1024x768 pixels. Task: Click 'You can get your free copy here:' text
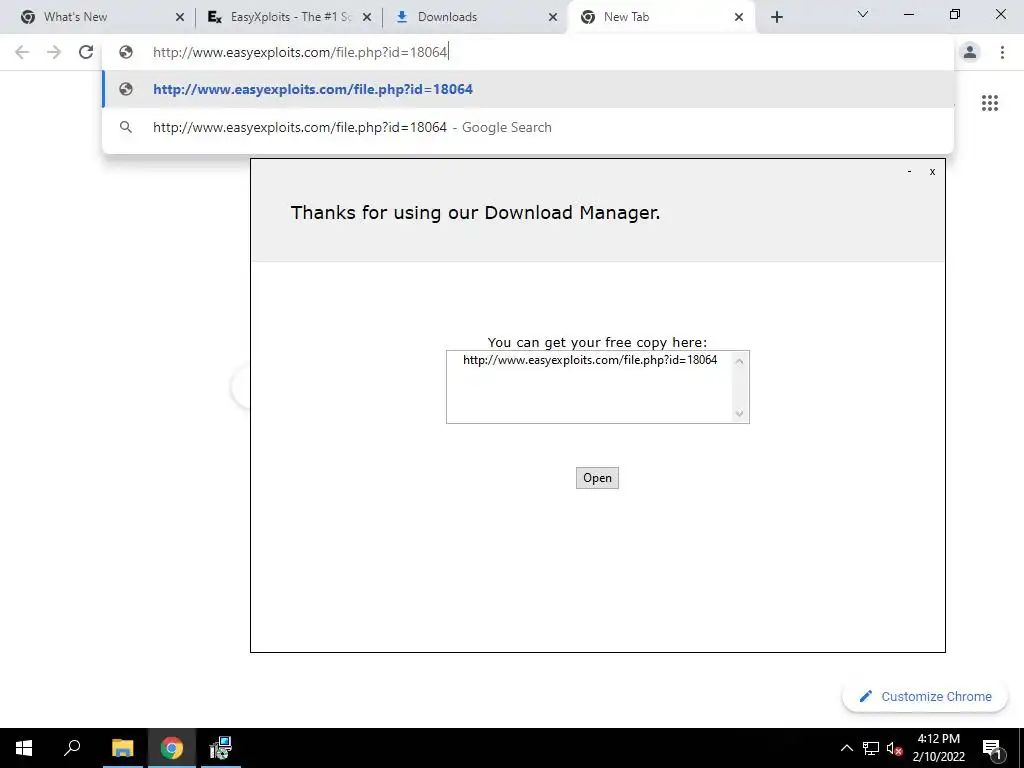tap(597, 342)
